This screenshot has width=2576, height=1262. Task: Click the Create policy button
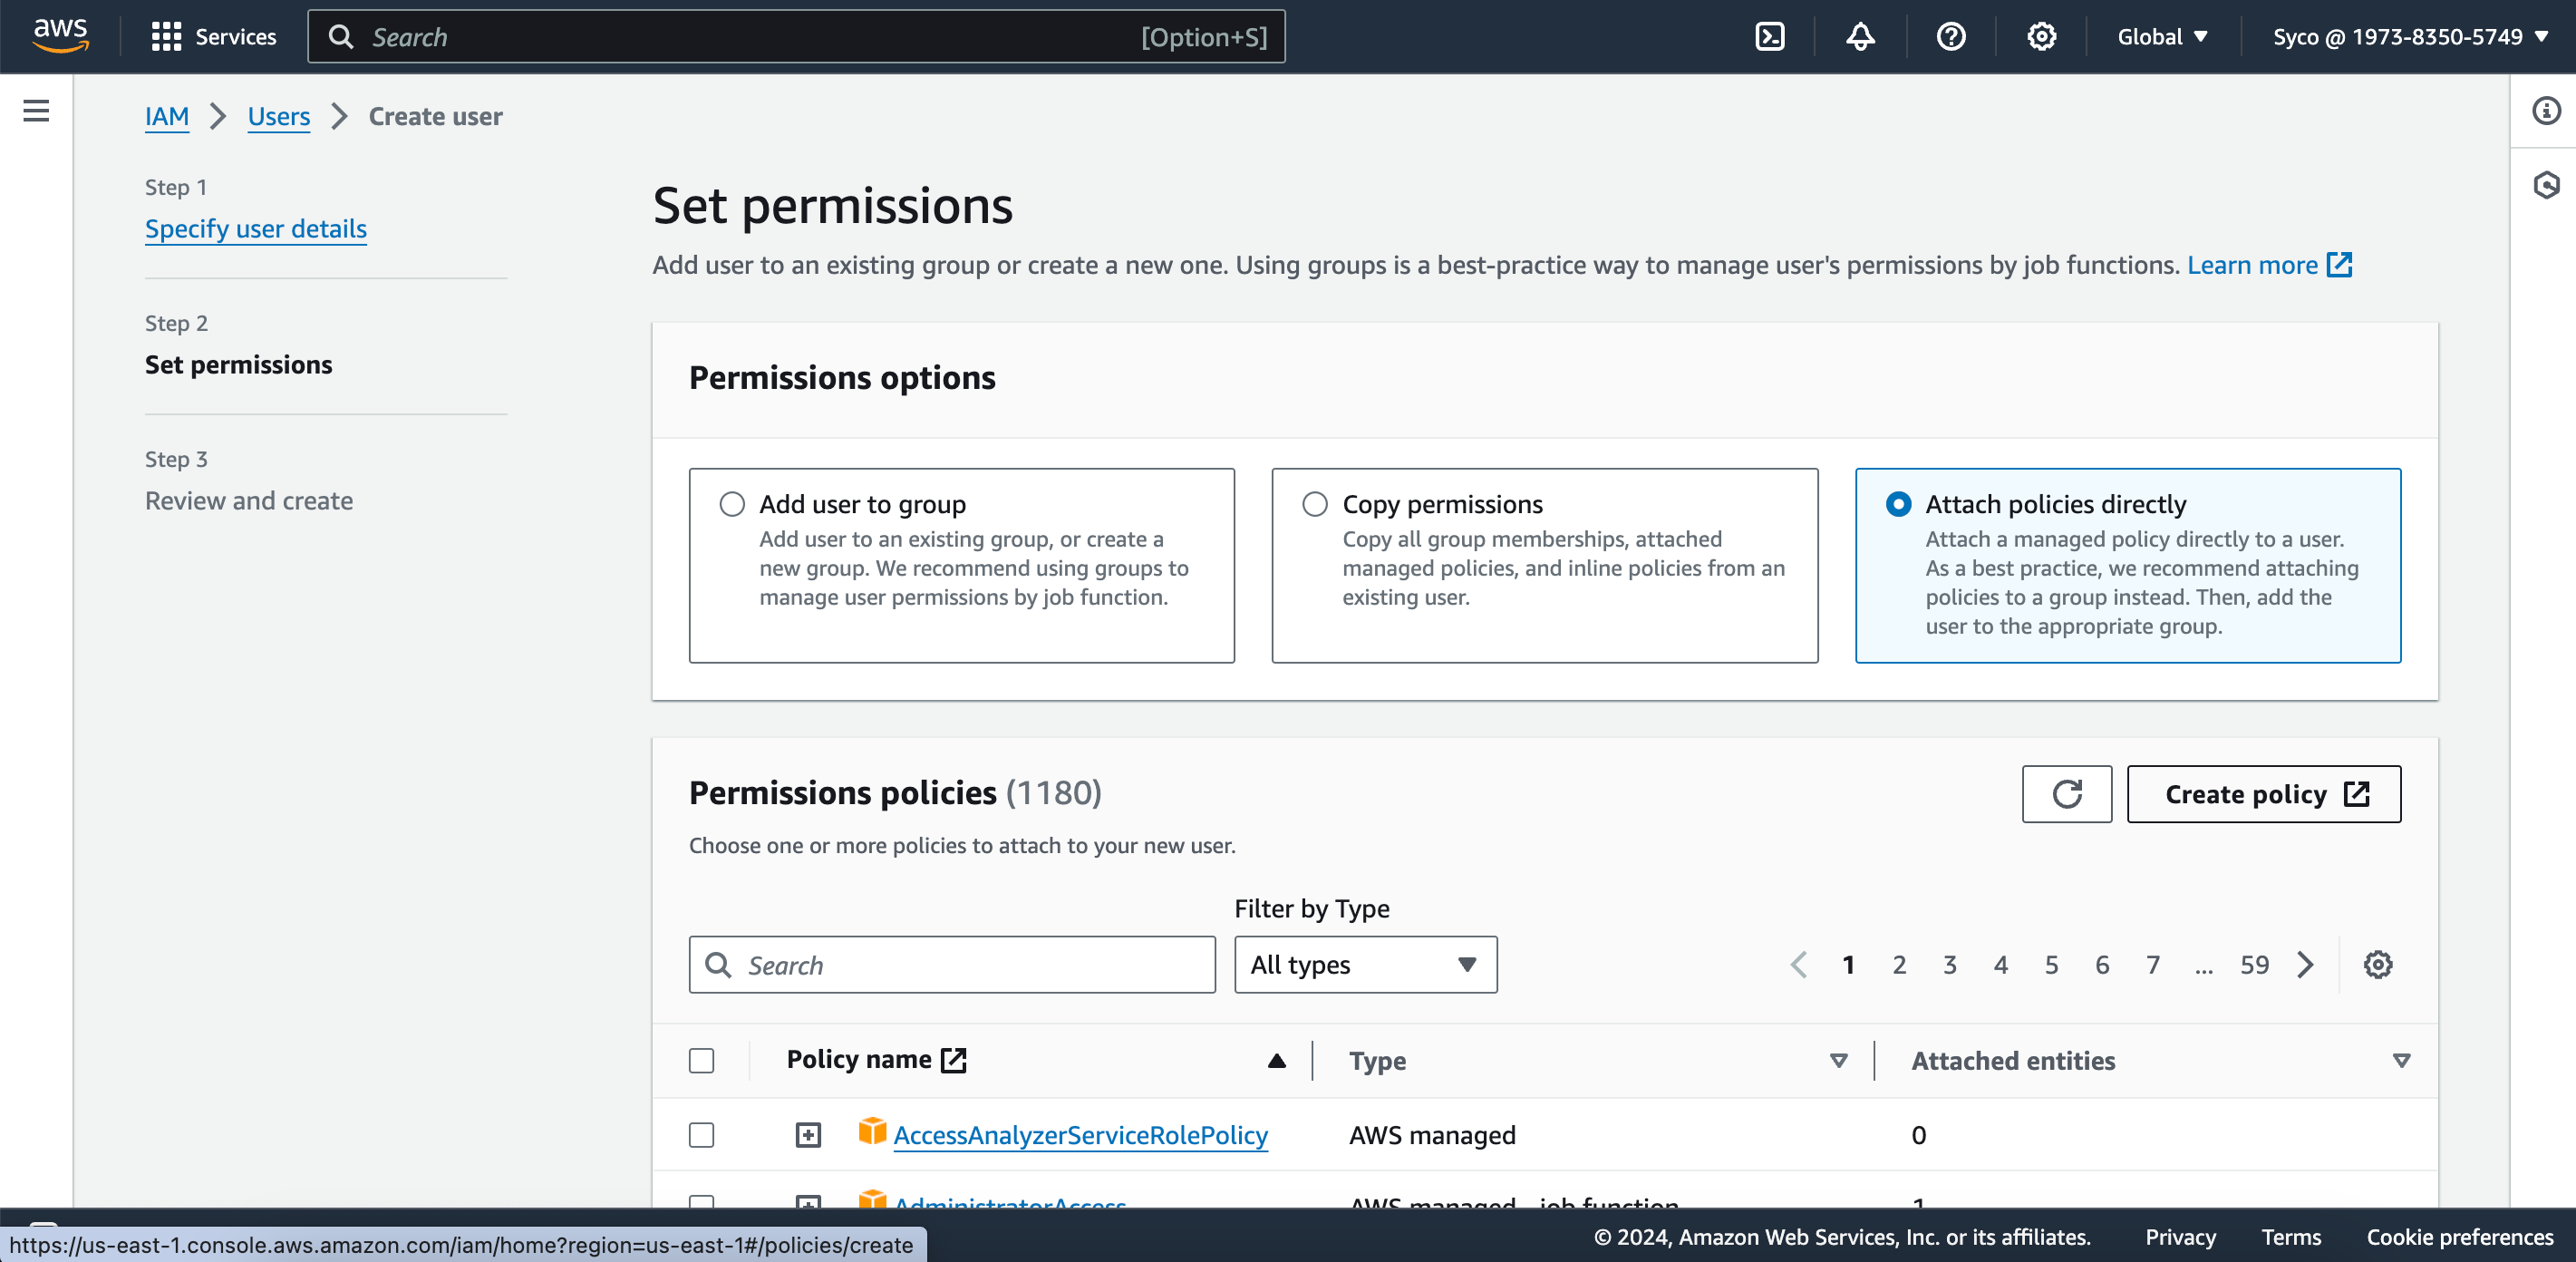(2263, 794)
